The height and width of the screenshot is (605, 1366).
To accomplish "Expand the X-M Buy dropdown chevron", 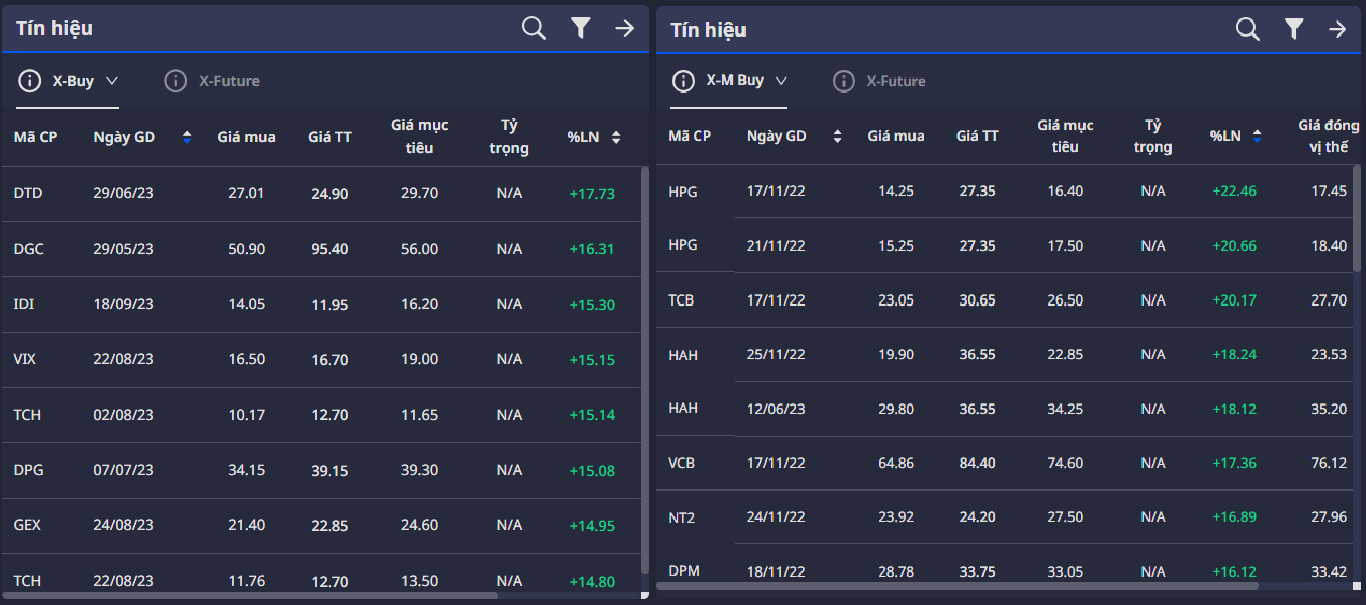I will [781, 81].
